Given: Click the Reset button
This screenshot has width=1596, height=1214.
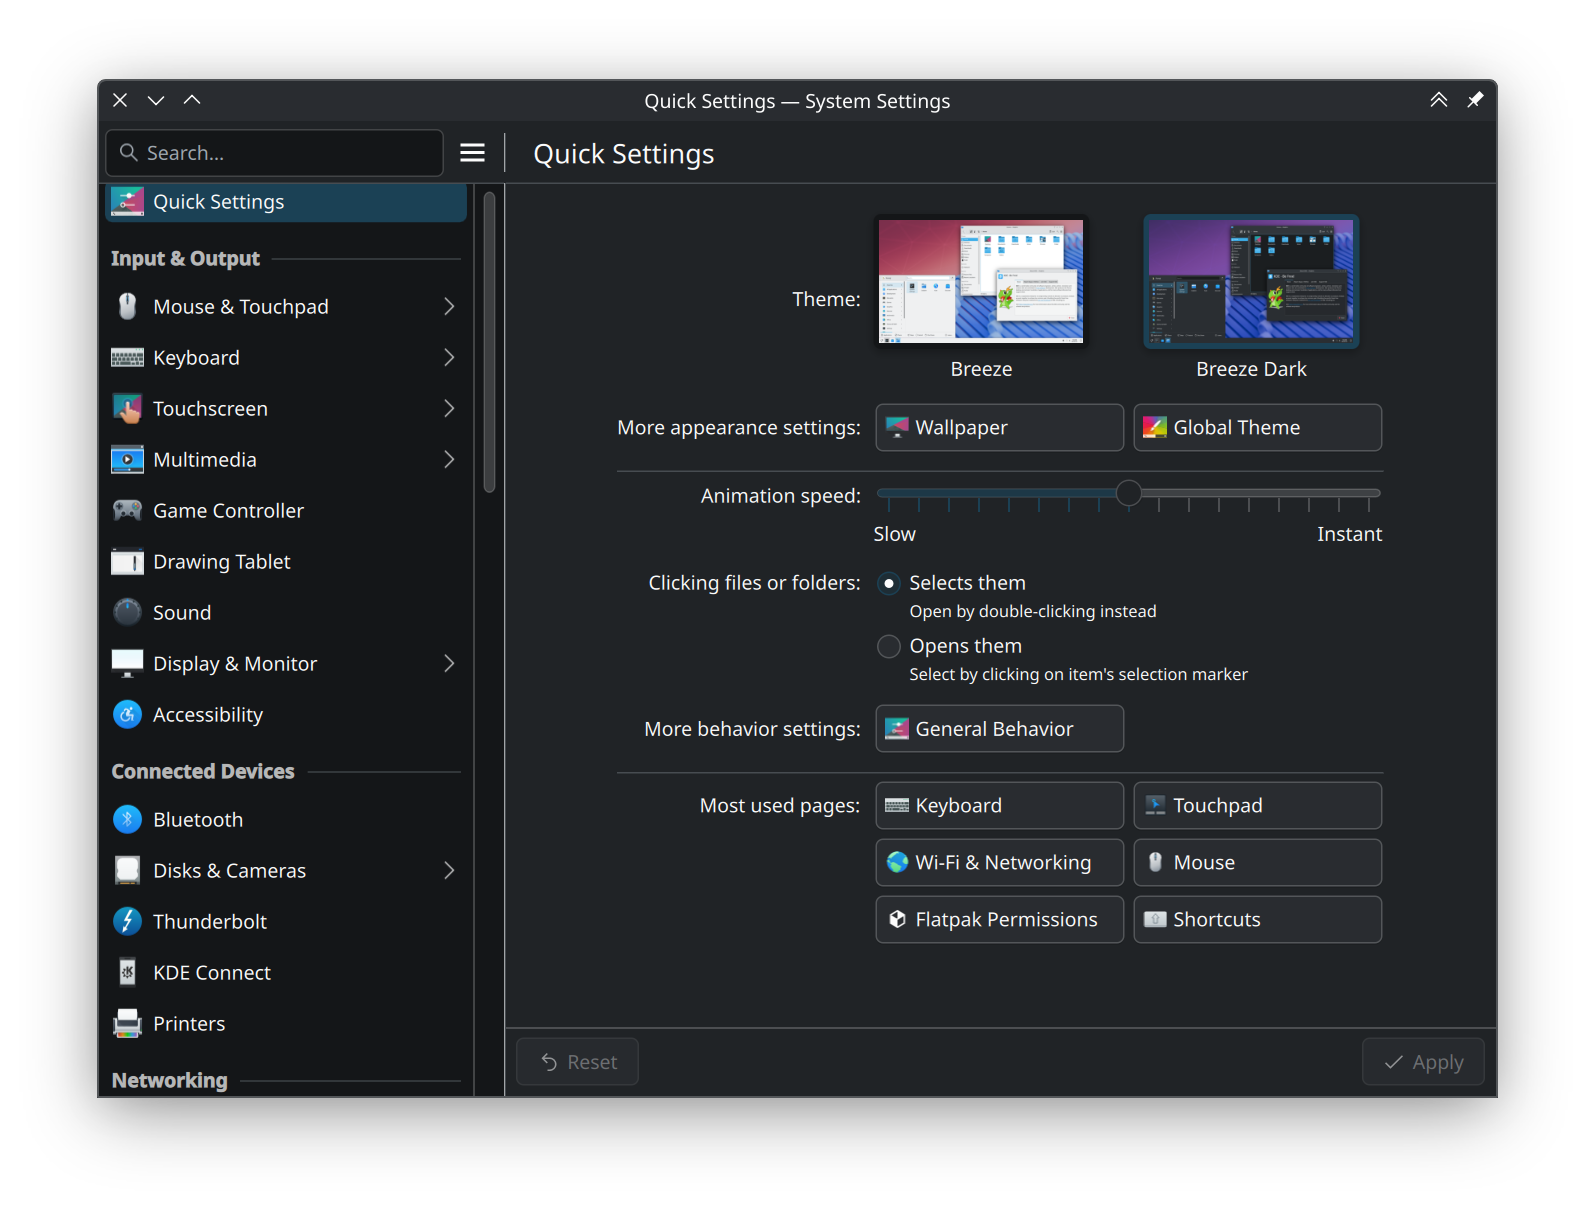Looking at the screenshot, I should point(577,1062).
